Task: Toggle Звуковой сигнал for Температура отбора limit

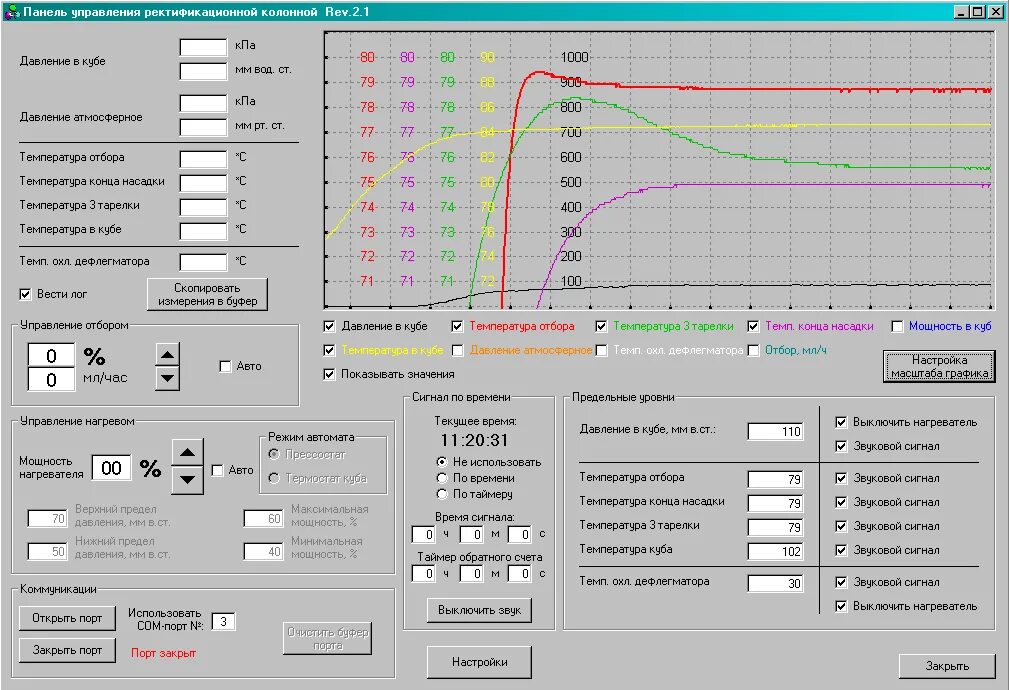Action: (840, 478)
